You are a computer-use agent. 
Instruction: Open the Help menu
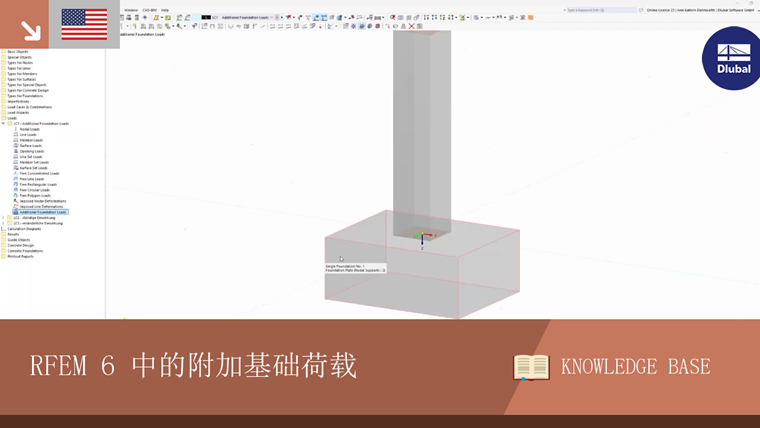tap(165, 10)
